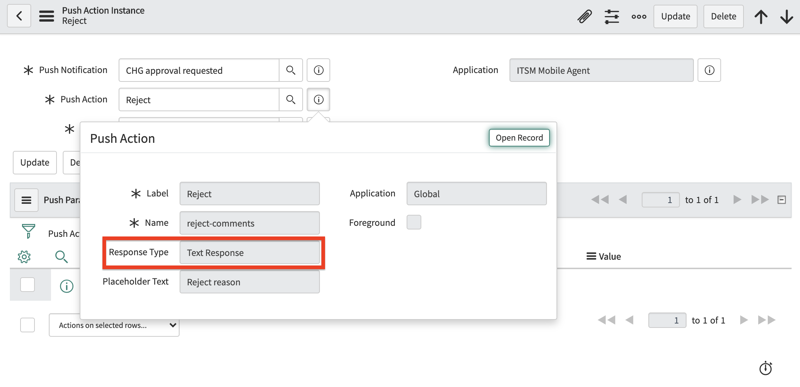Toggle the Foreground checkbox in popup
Screen dimensions: 800x387
(414, 222)
